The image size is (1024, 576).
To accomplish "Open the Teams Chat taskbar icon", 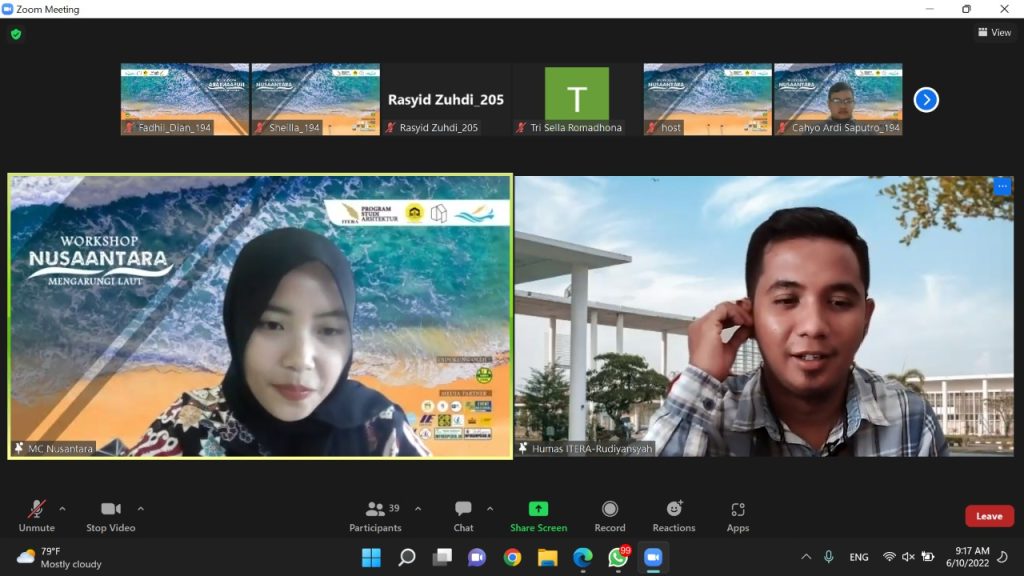I will pos(477,558).
